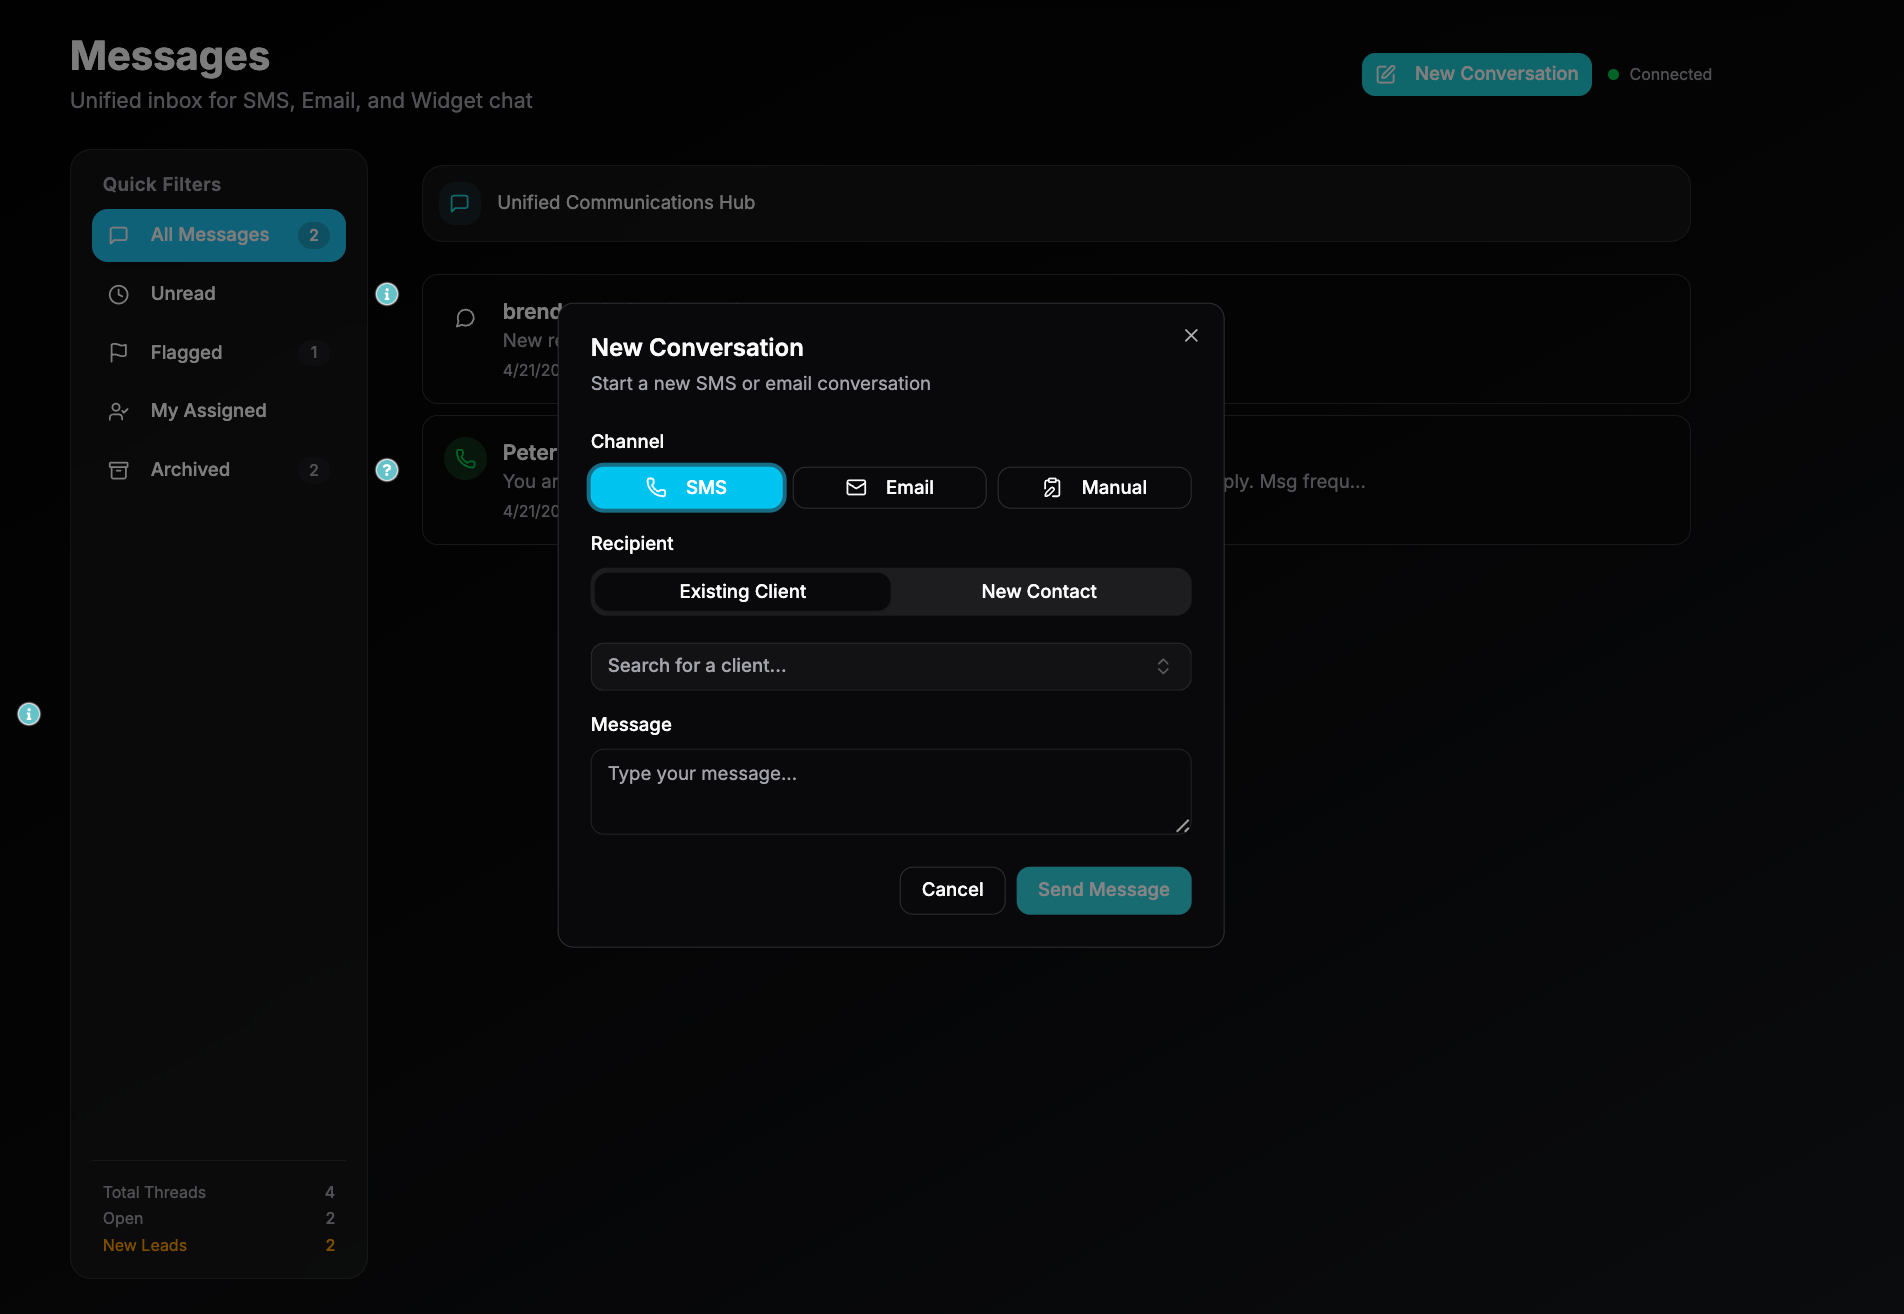1904x1314 pixels.
Task: Click the Cancel button
Action: (952, 890)
